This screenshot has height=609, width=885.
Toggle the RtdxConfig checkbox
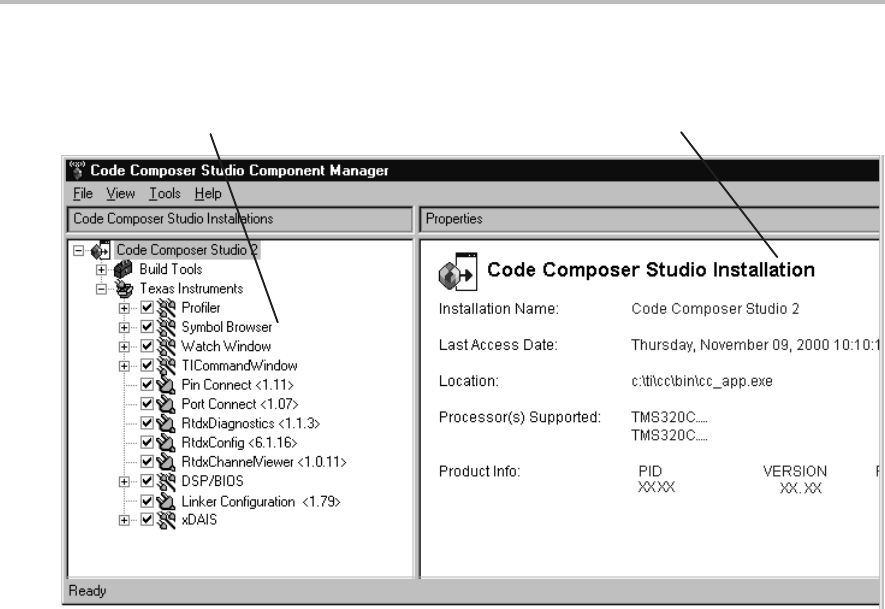[x=147, y=442]
